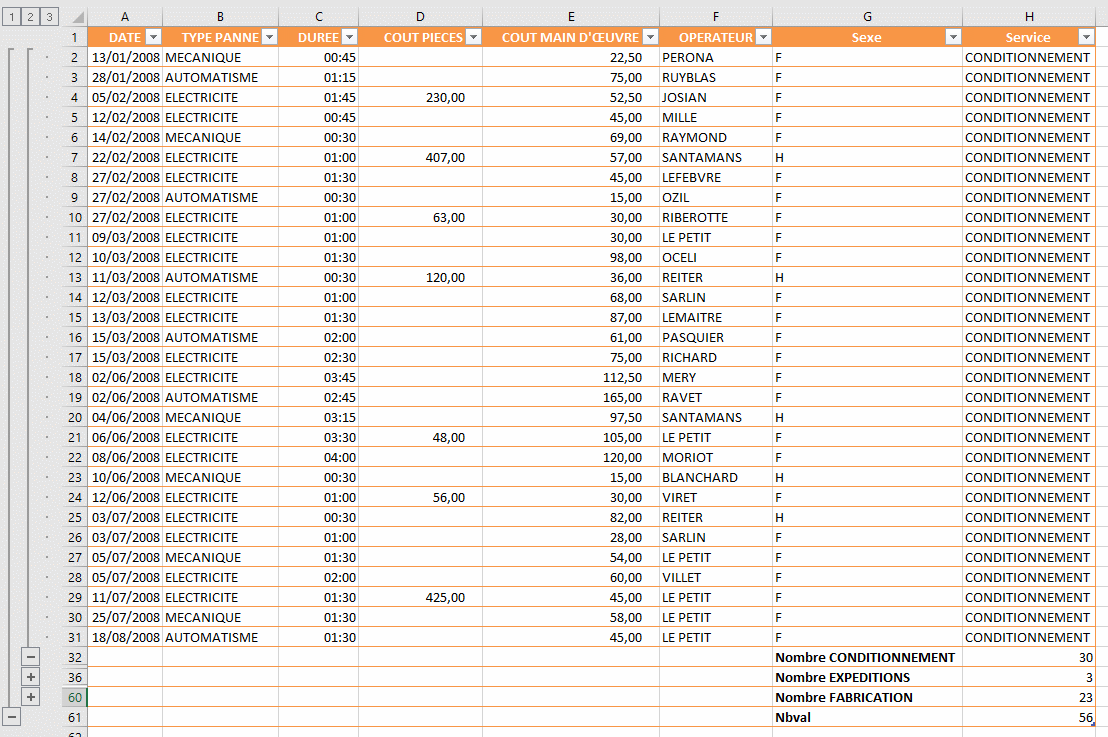The height and width of the screenshot is (737, 1108).
Task: Expand the FABRICATION group at row 60
Action: tap(31, 697)
